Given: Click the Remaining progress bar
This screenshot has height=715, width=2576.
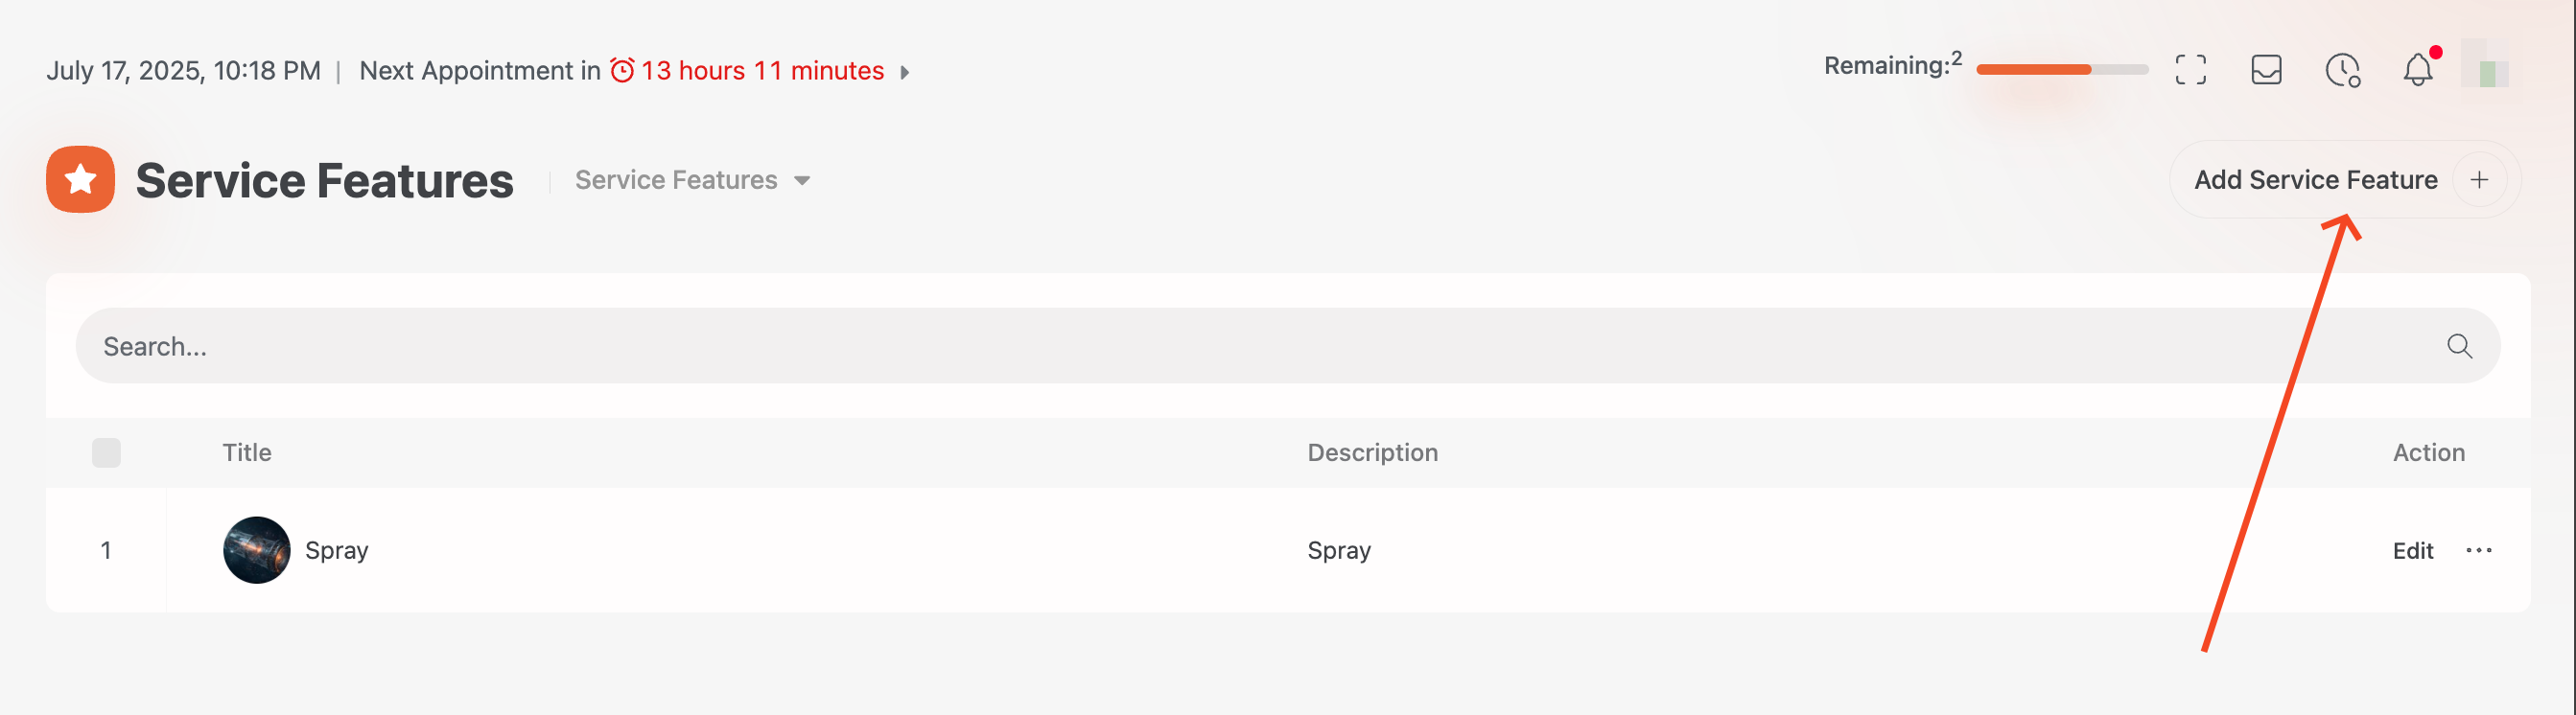Looking at the screenshot, I should click(x=2062, y=69).
